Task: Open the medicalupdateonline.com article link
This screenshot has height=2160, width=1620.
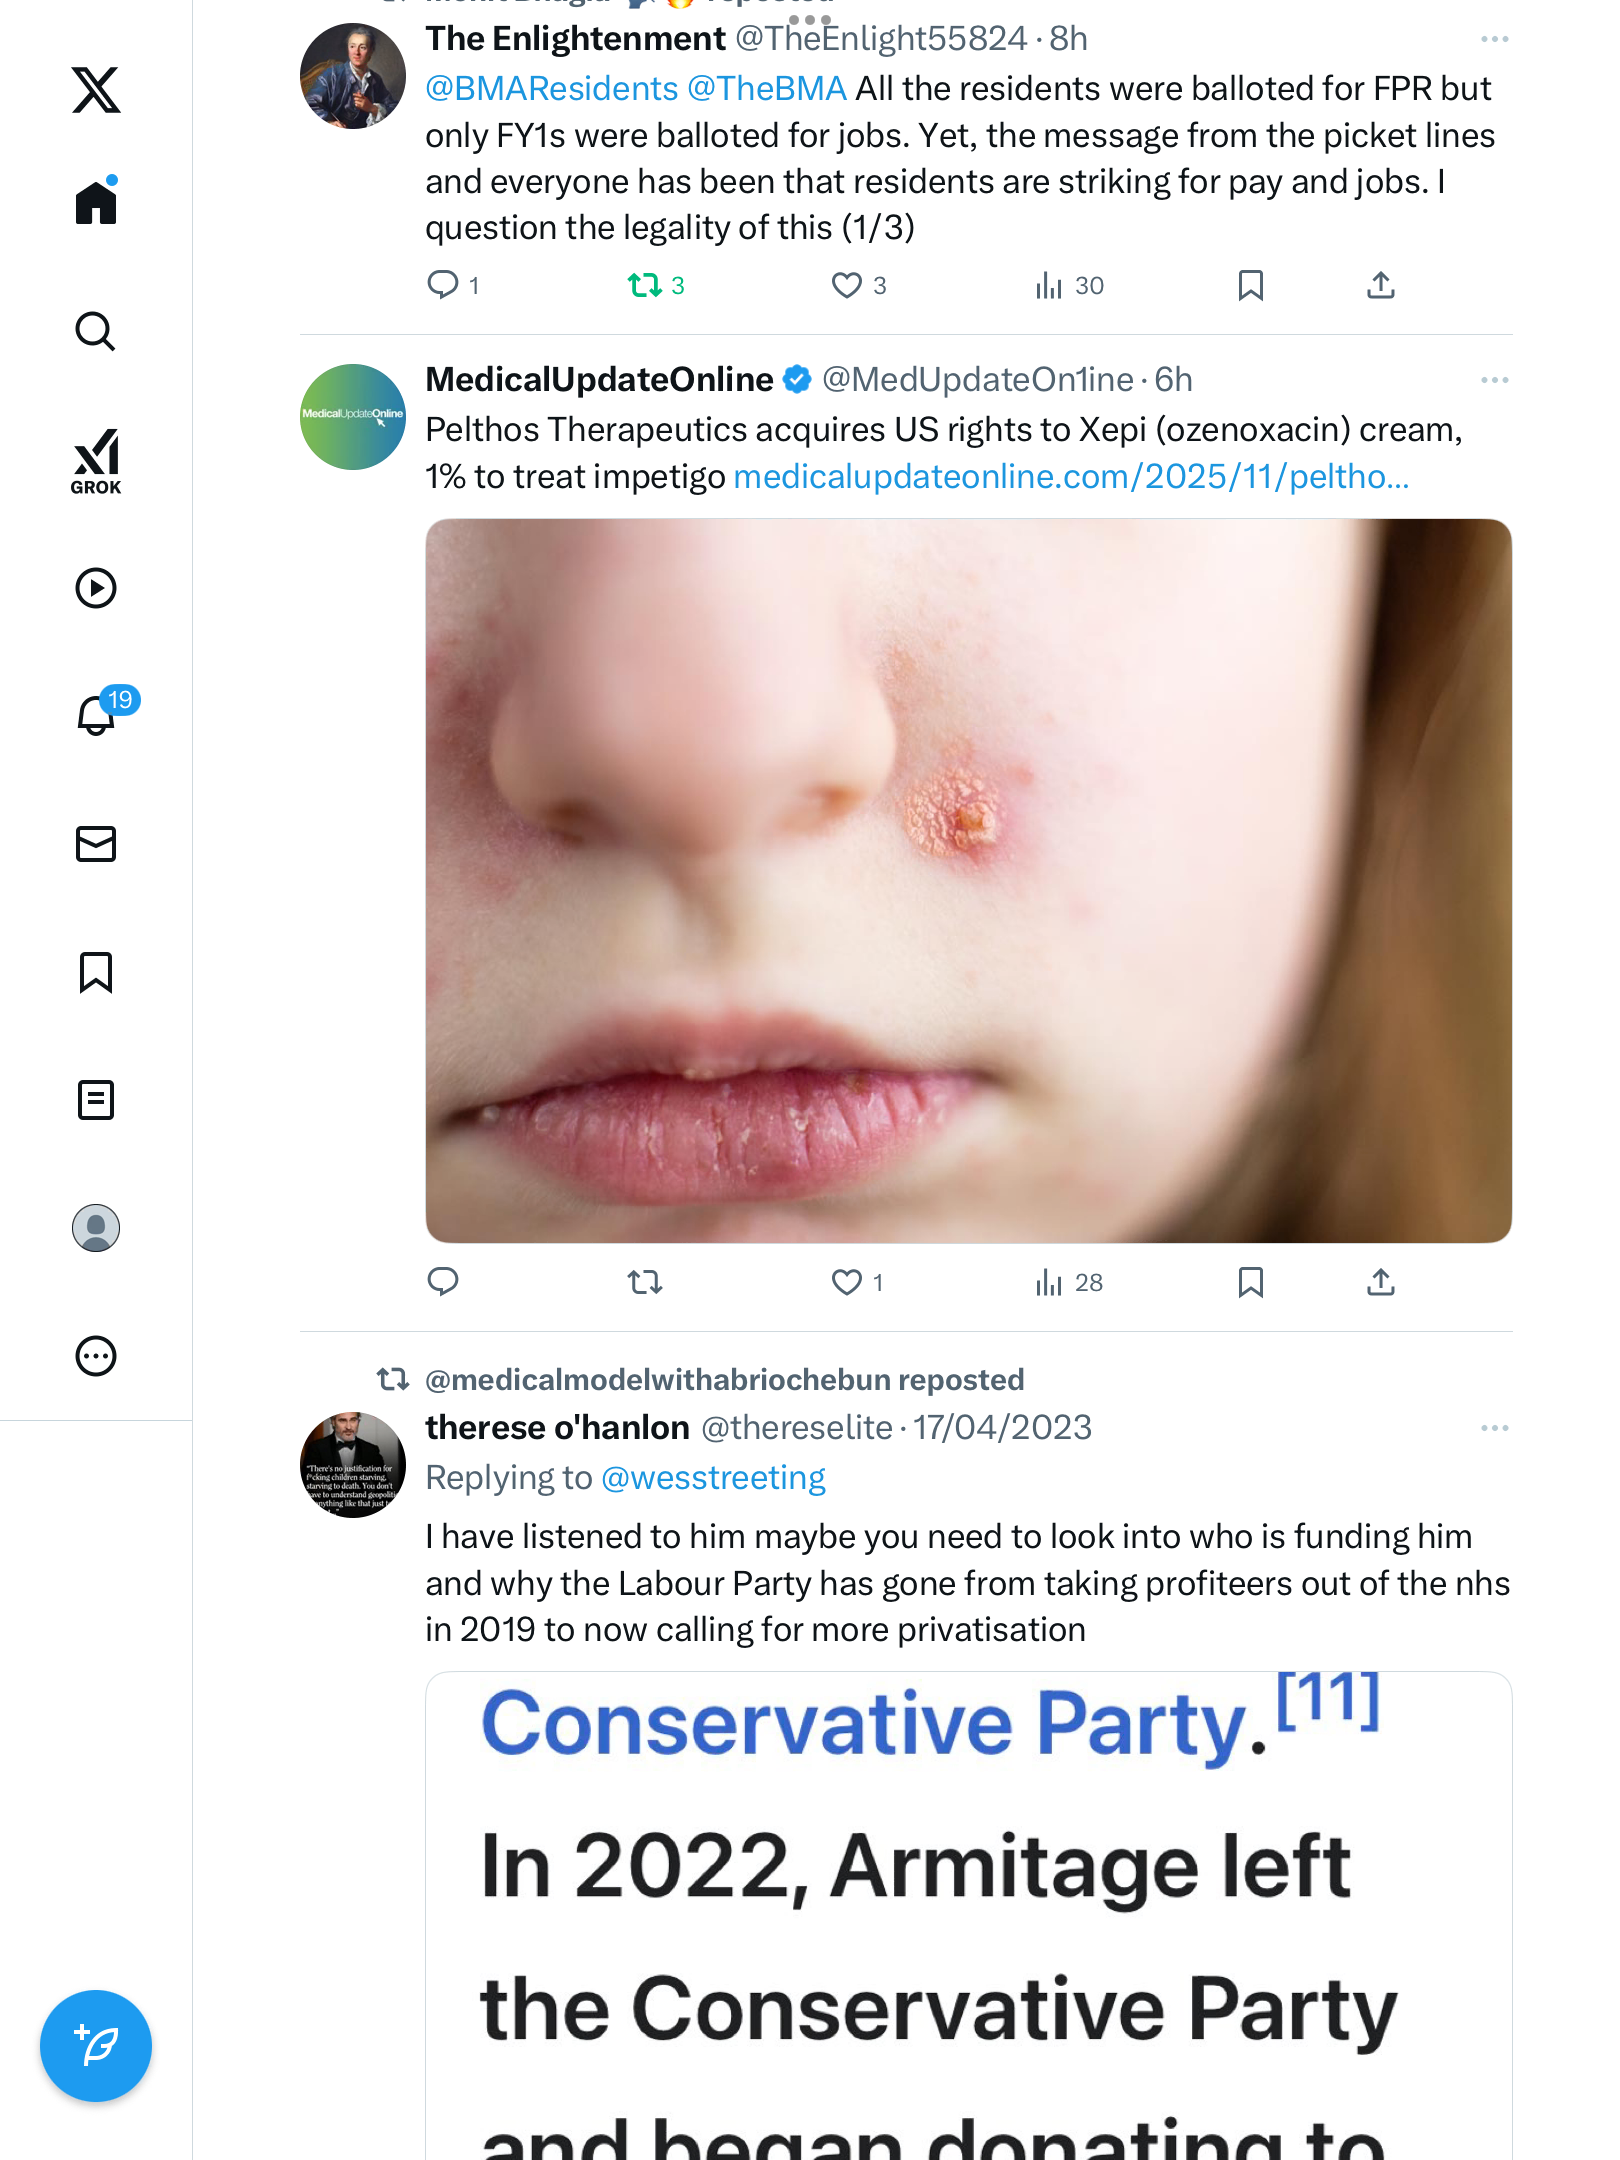Action: click(1071, 477)
